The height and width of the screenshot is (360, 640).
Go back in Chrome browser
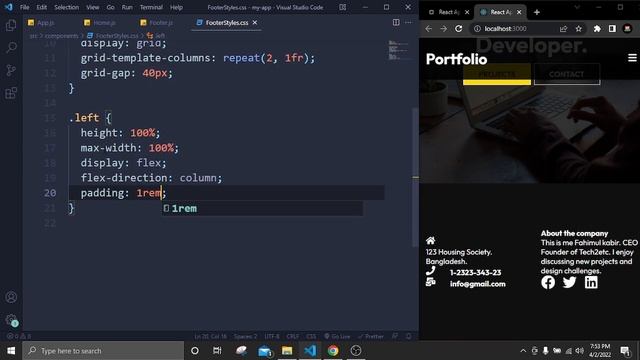coord(429,29)
